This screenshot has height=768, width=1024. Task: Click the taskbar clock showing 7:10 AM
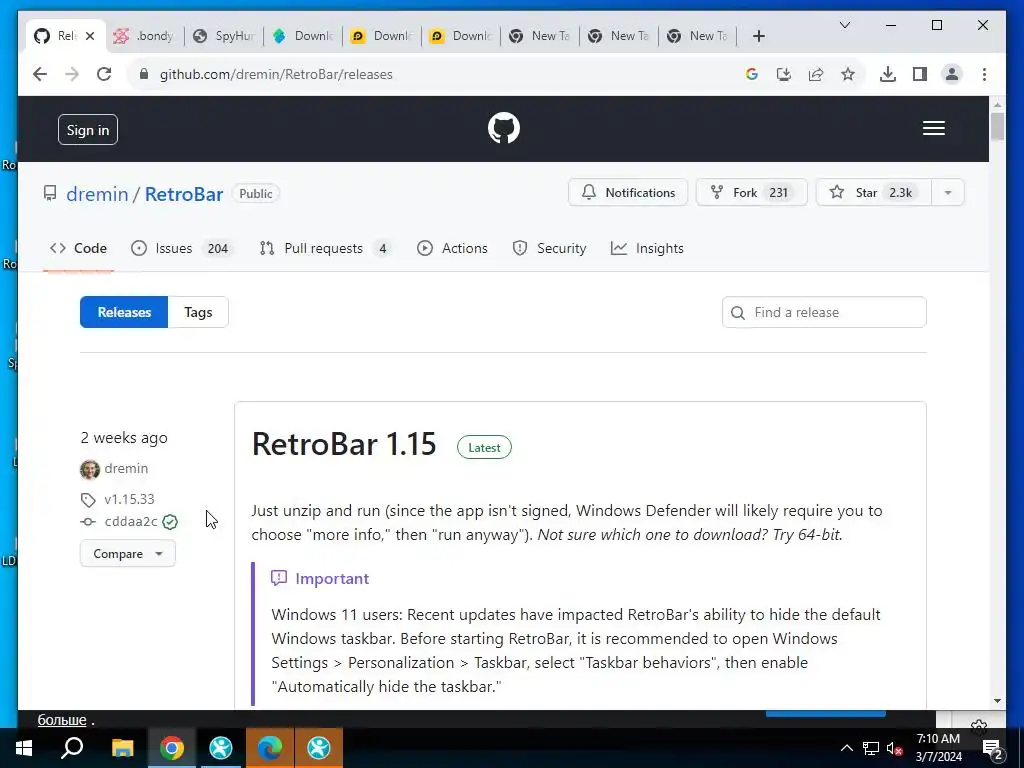(x=938, y=748)
